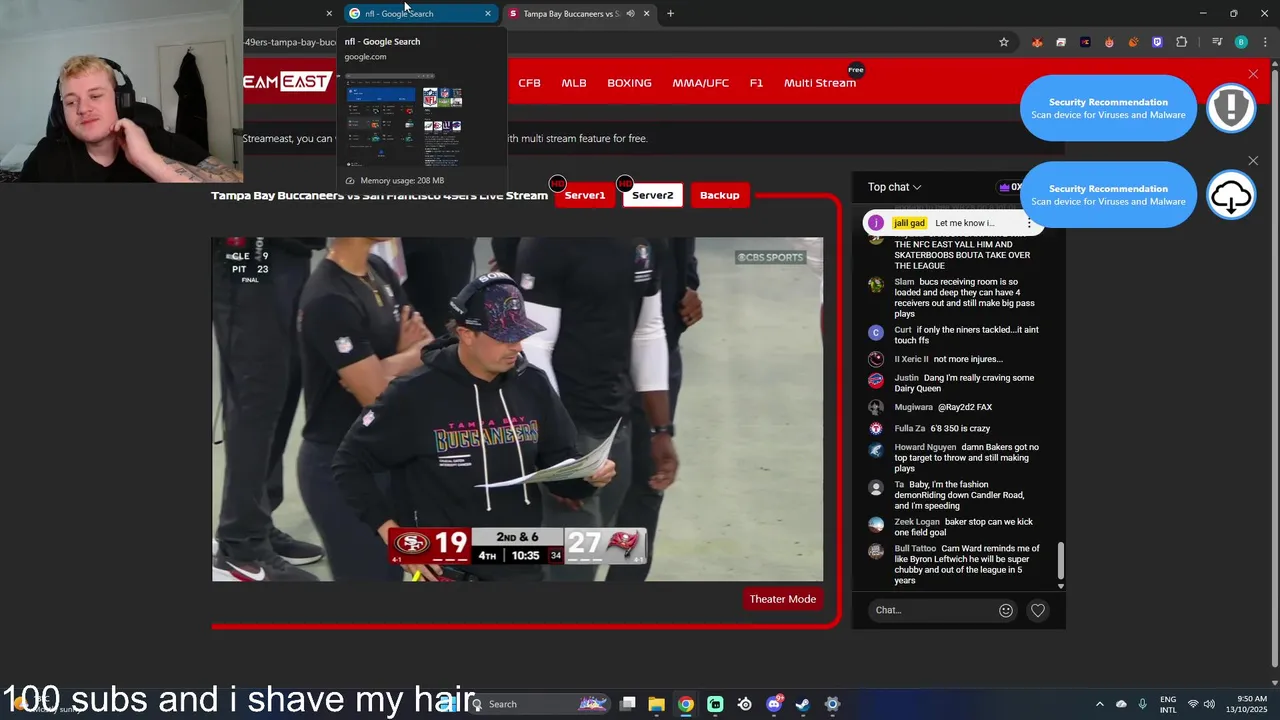This screenshot has height=720, width=1280.
Task: Mute the Tampa Bay Buccaneers tab audio icon
Action: [x=630, y=14]
